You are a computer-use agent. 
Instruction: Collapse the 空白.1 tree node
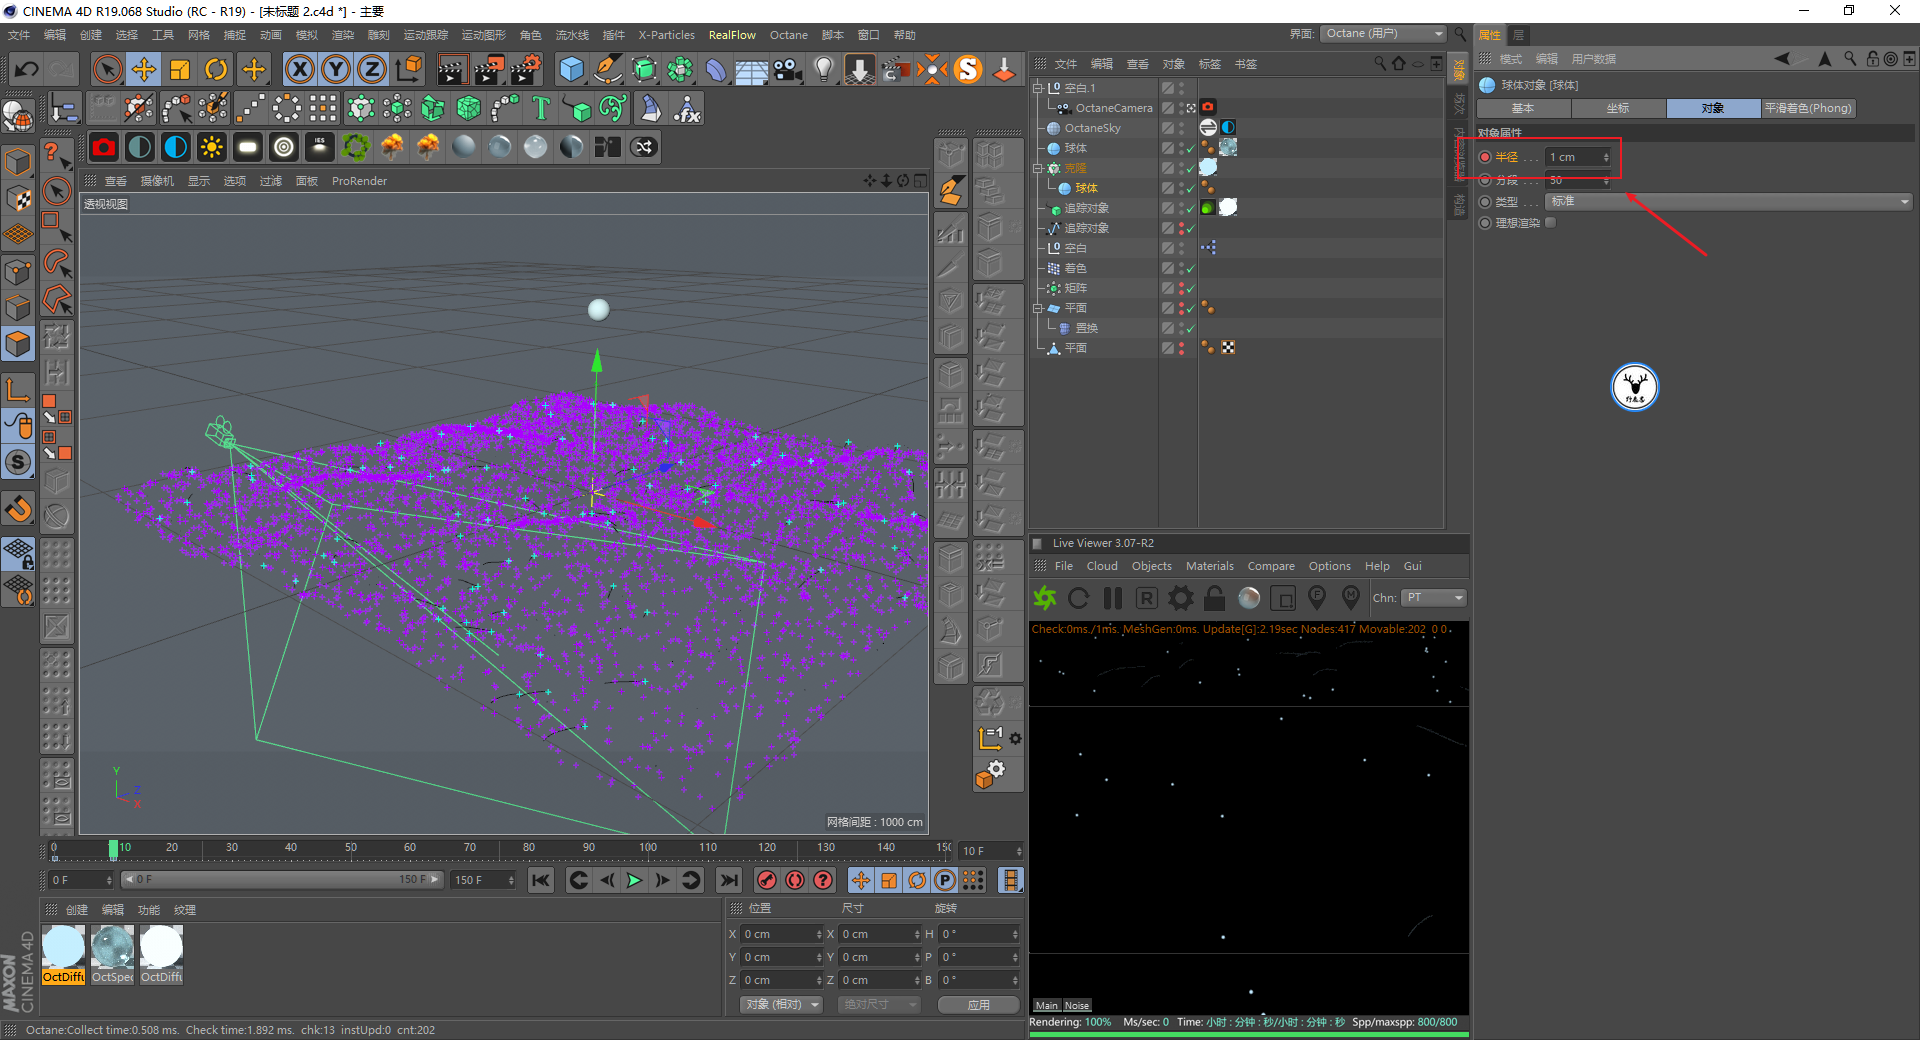pos(1037,88)
